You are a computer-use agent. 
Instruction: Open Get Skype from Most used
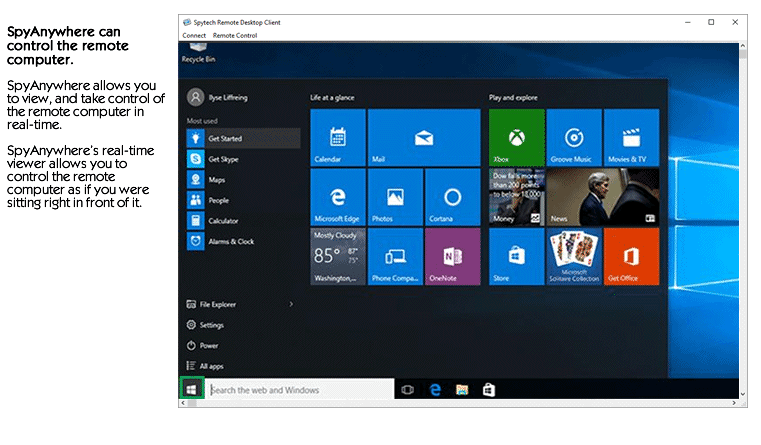243,159
